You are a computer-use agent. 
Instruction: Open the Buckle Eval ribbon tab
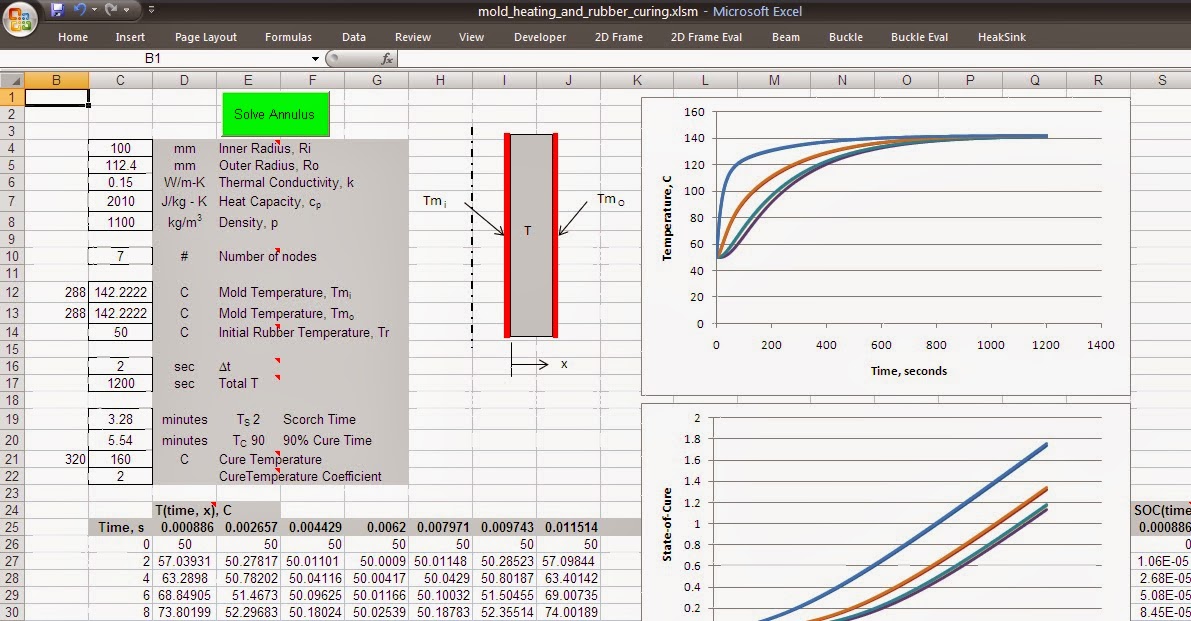[919, 37]
